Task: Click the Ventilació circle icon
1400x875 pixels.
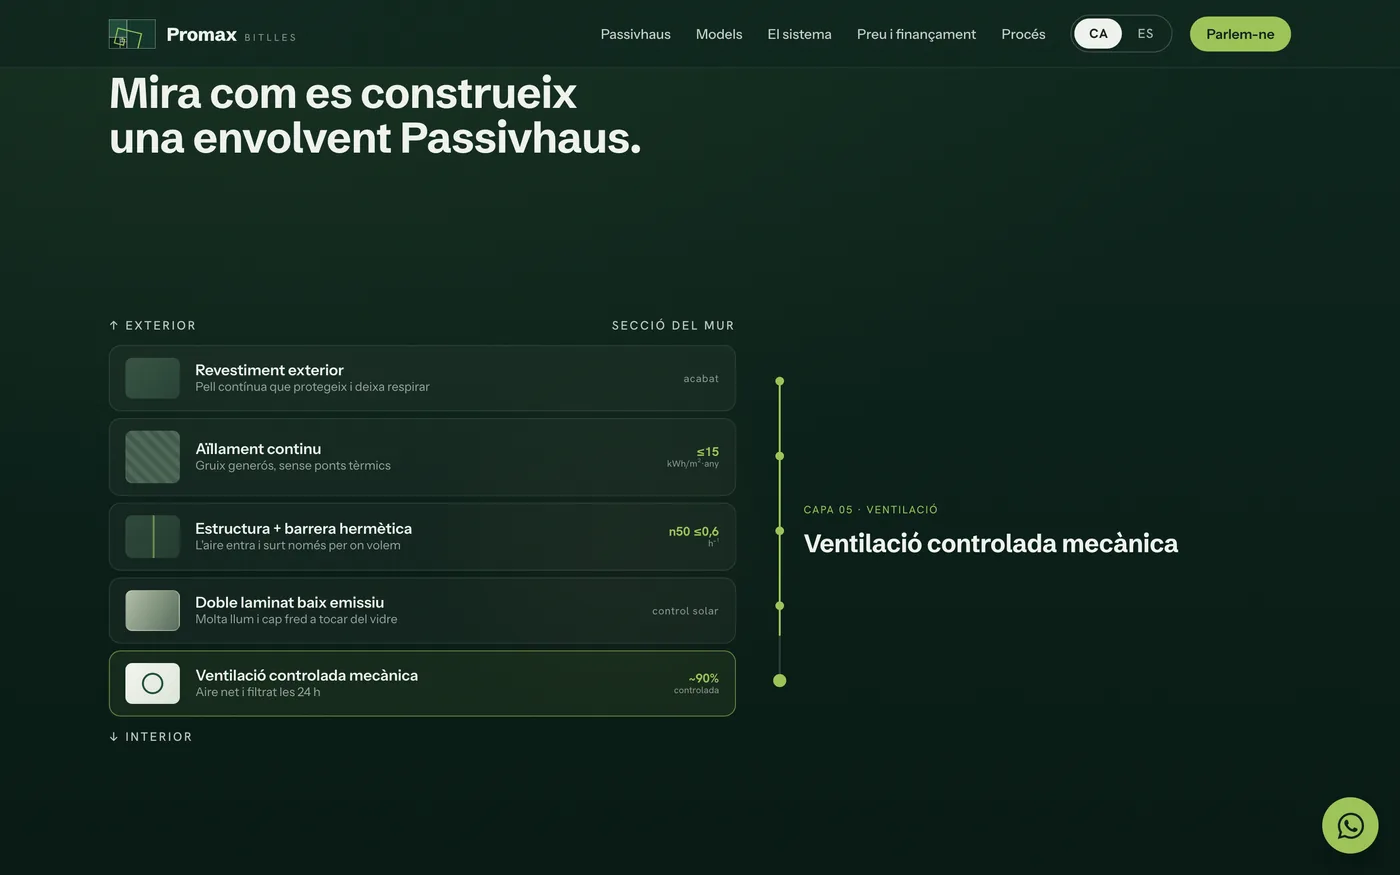Action: [x=153, y=684]
